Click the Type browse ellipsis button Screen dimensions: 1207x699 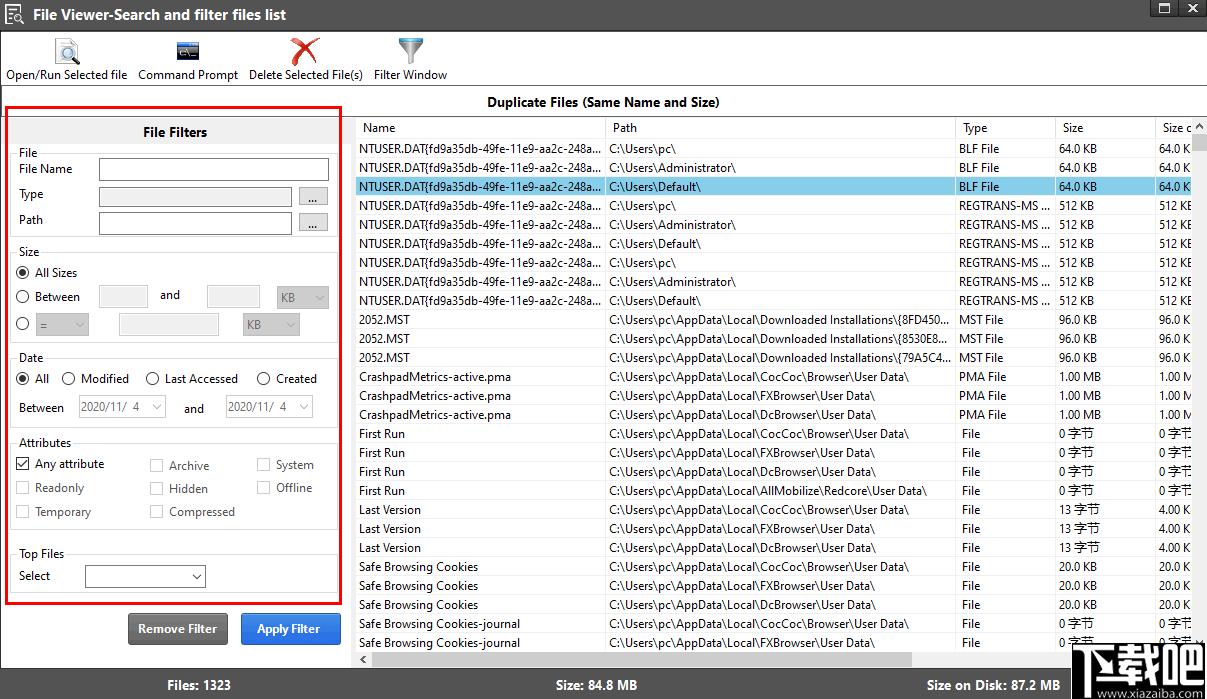point(313,197)
